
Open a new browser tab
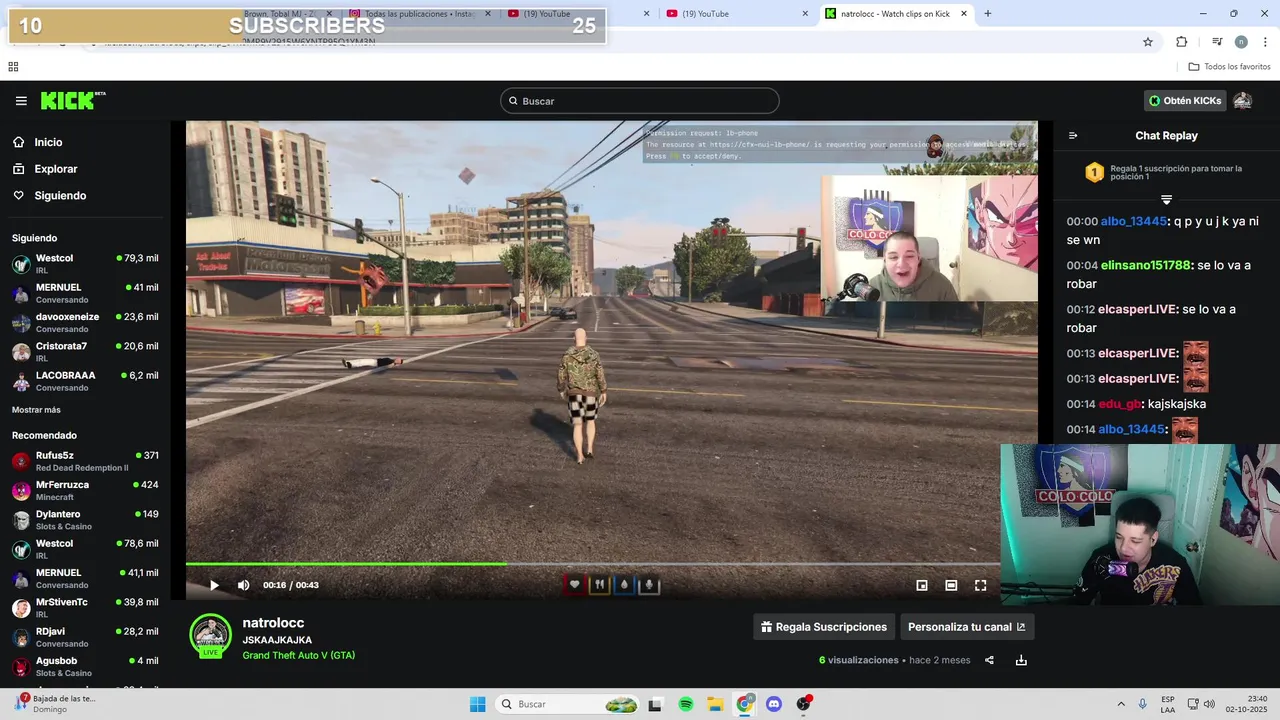coord(988,14)
